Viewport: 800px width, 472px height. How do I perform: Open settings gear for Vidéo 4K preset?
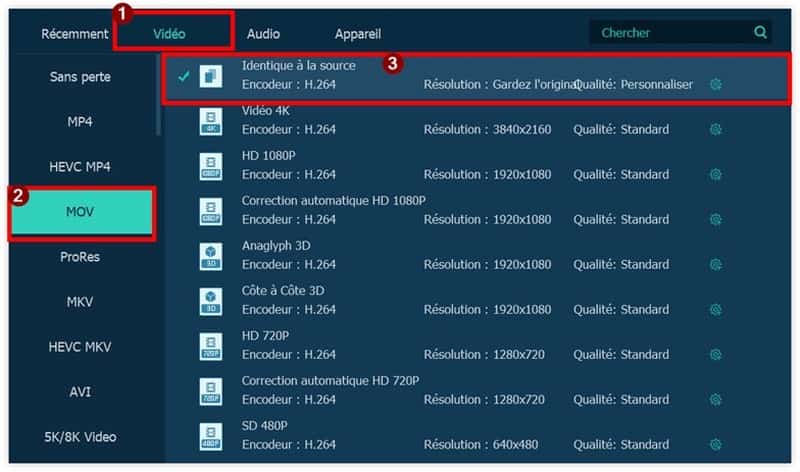(x=715, y=130)
